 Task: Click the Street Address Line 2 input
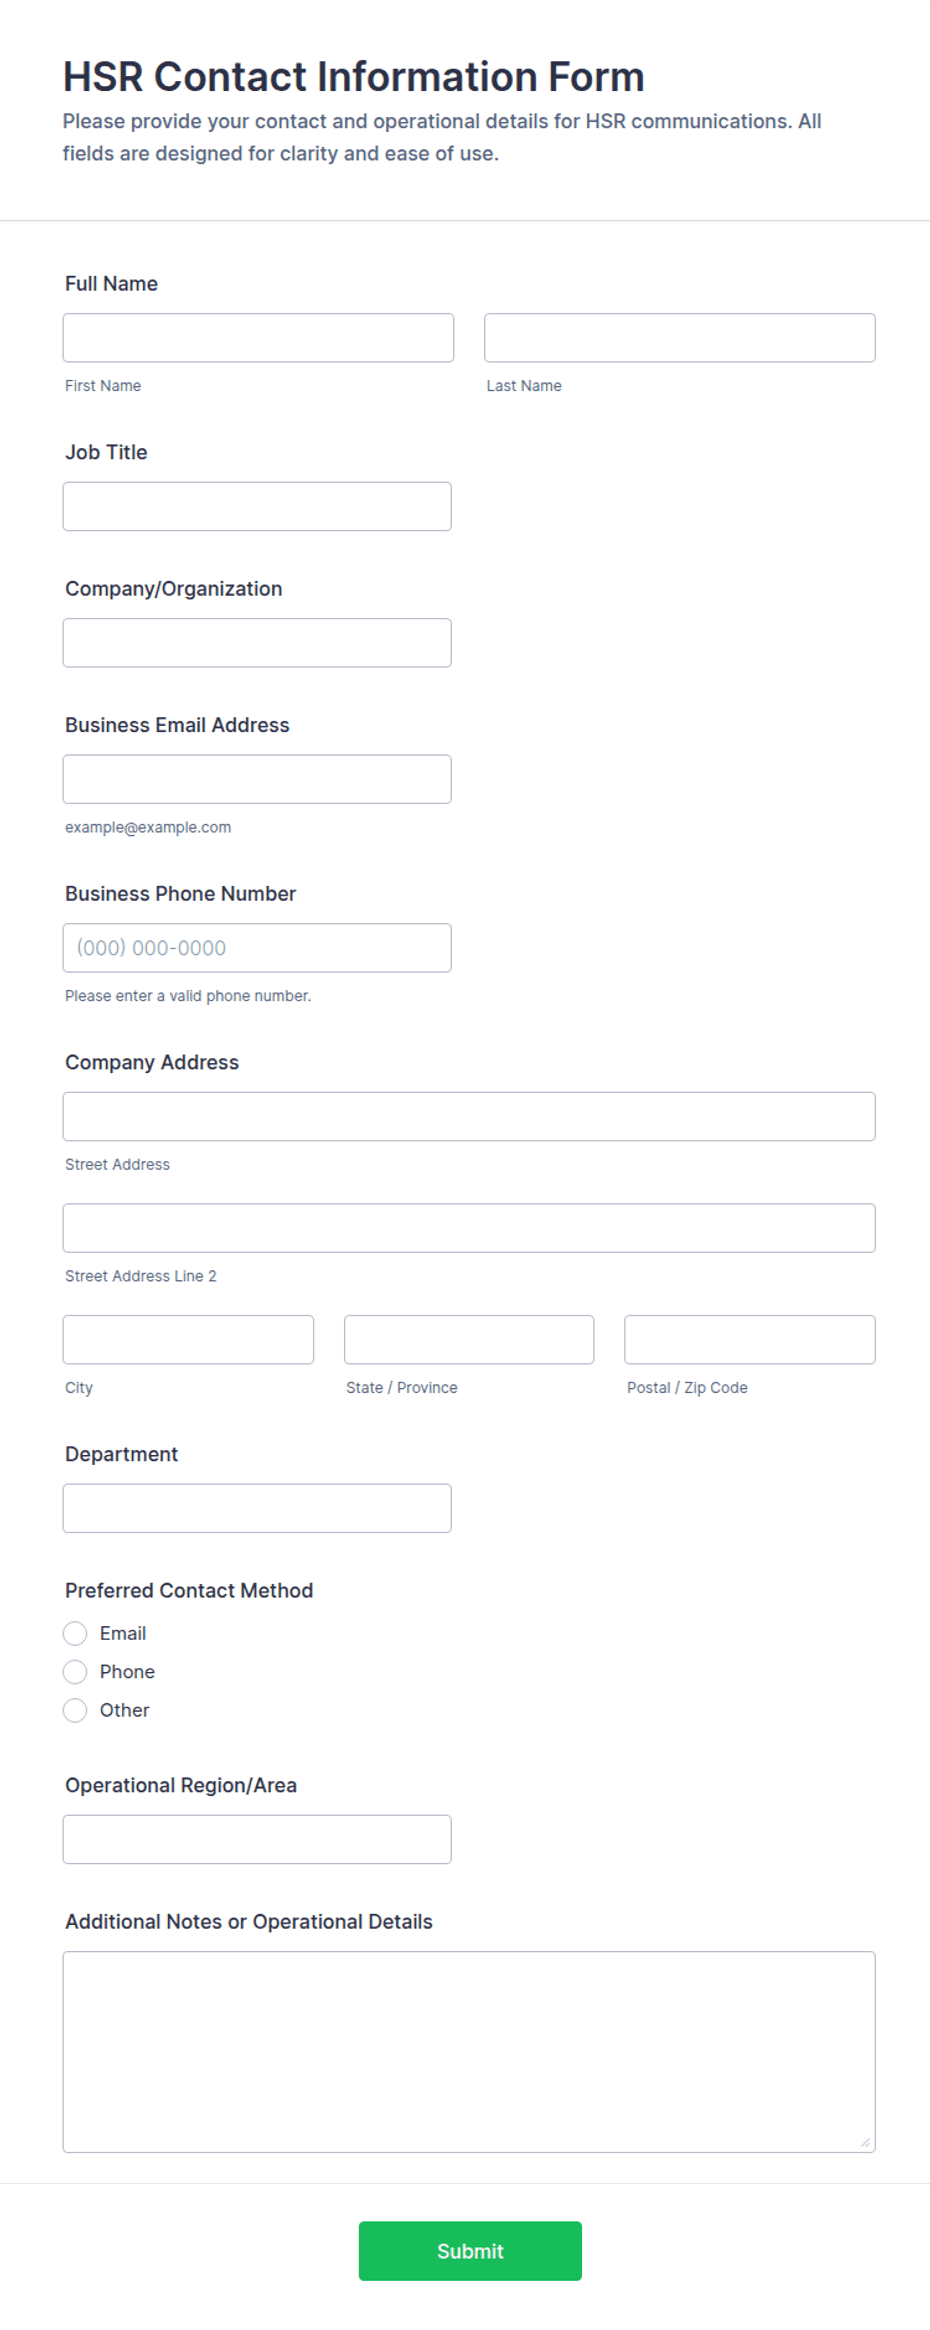pyautogui.click(x=469, y=1228)
